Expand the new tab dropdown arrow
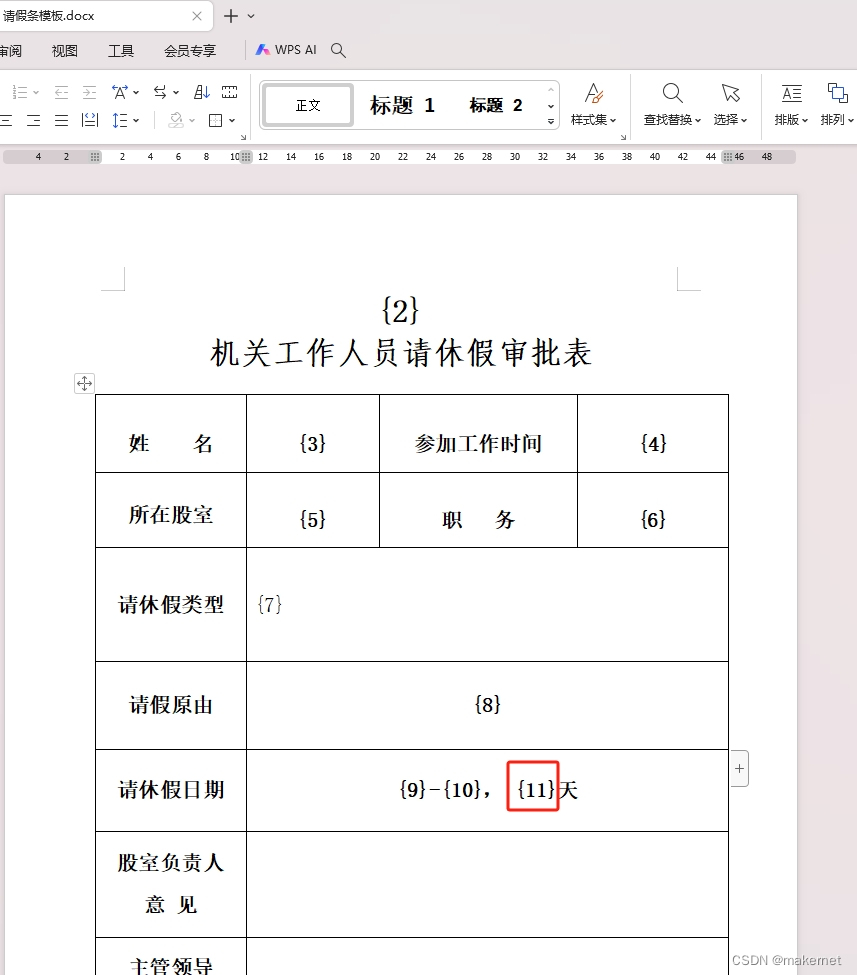857x975 pixels. point(251,16)
